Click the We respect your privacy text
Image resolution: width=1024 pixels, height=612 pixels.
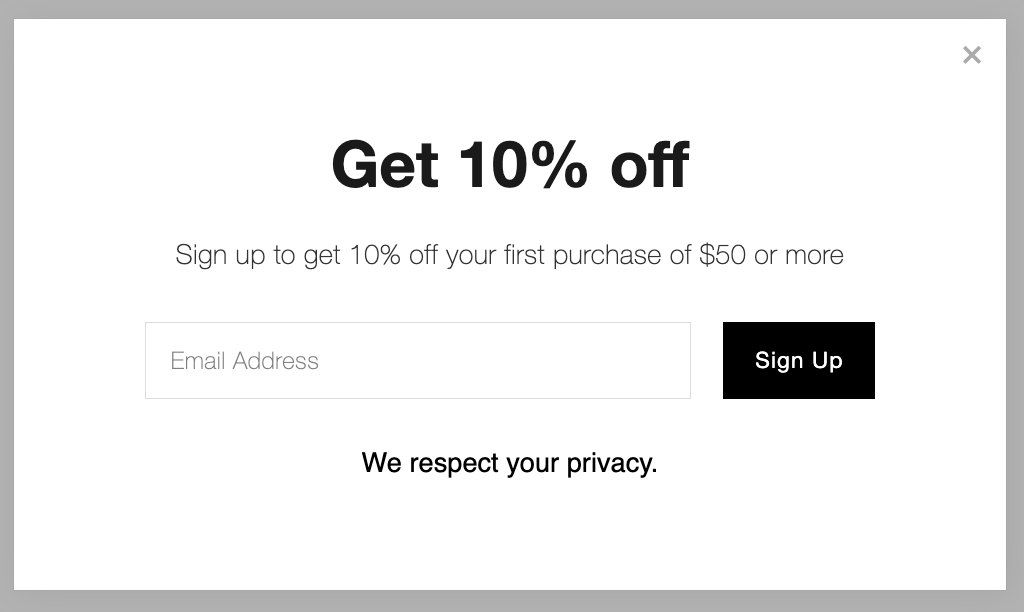509,463
